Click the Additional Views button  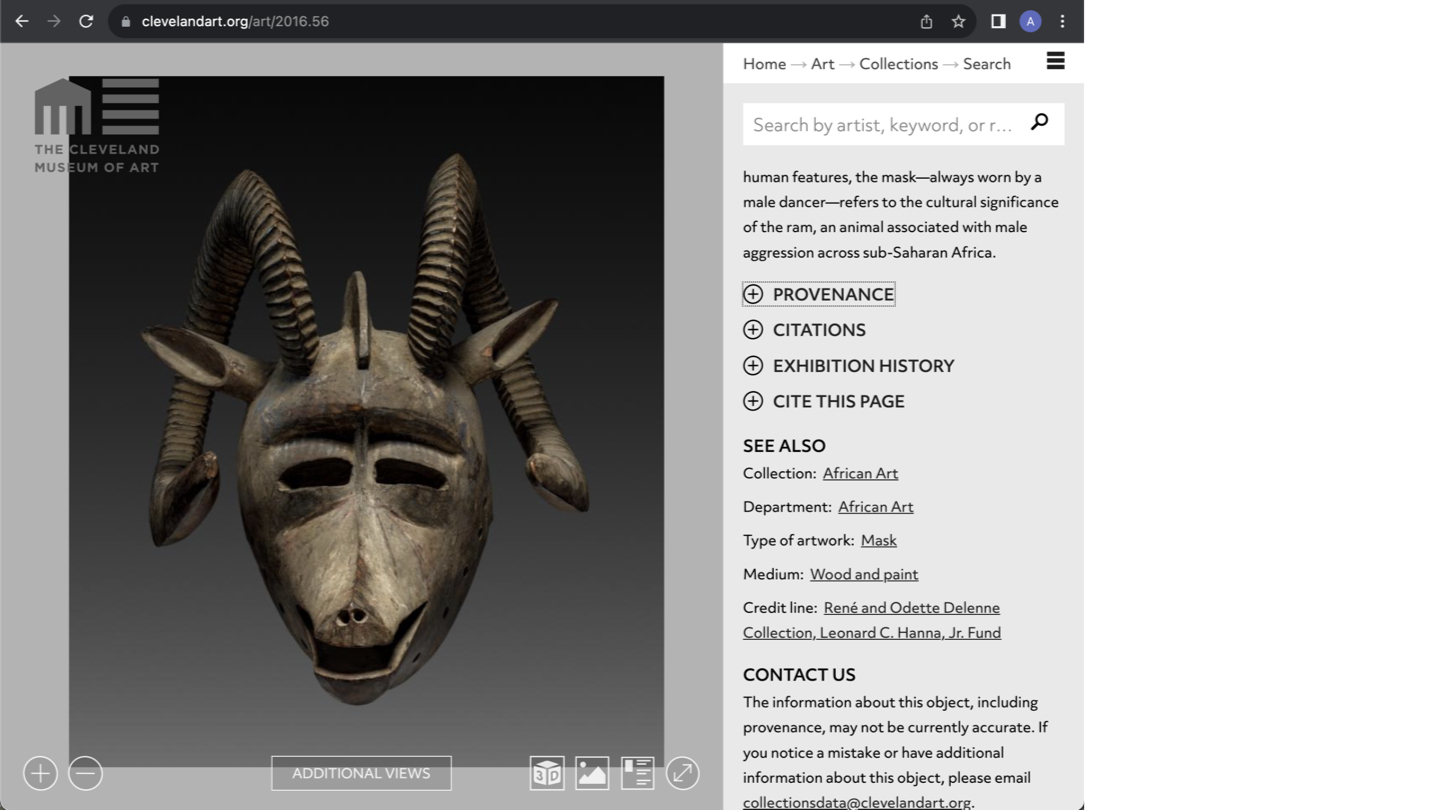[361, 773]
